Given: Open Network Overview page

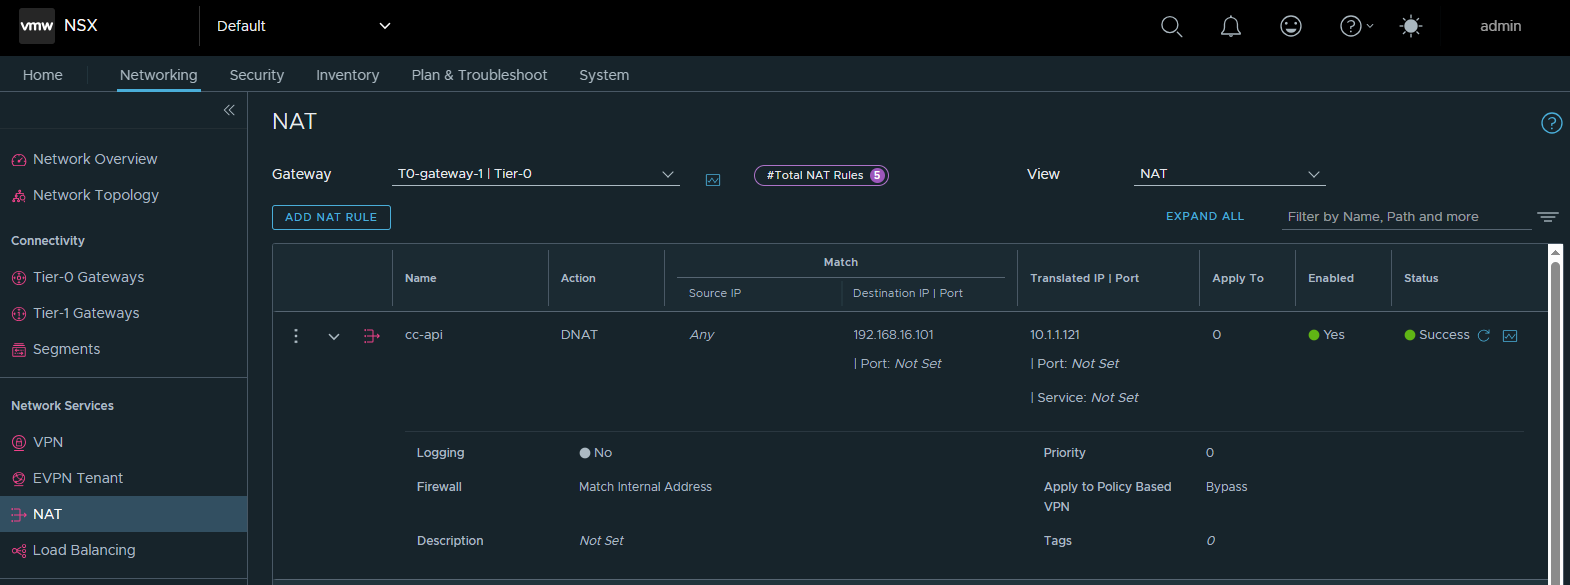Looking at the screenshot, I should pos(95,159).
